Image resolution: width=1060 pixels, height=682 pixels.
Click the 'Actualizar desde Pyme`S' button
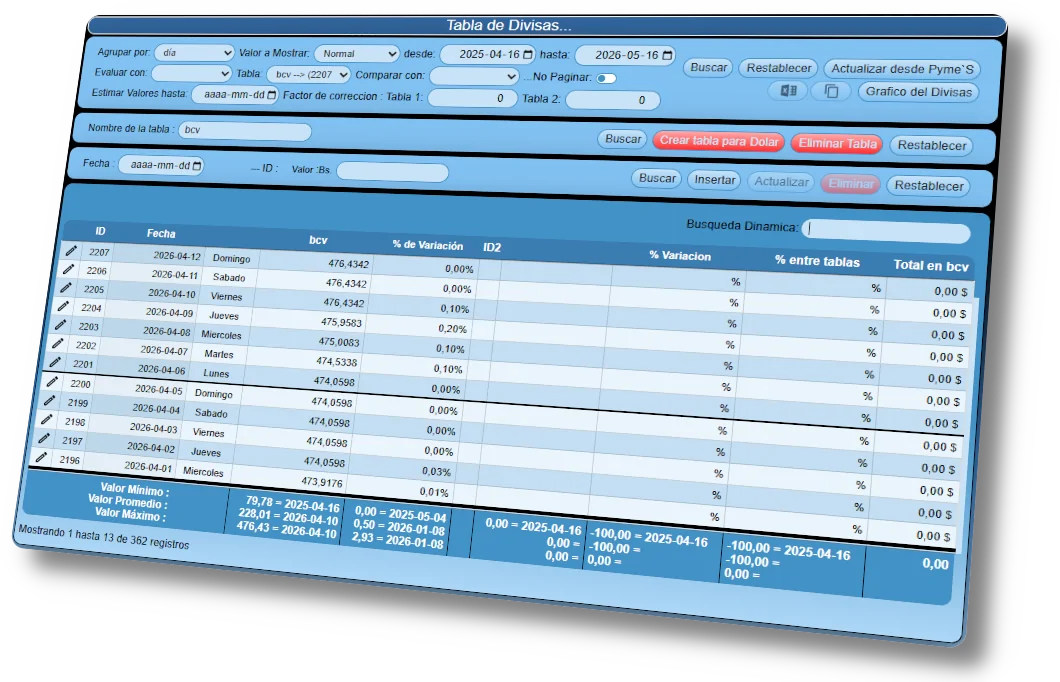[x=902, y=69]
